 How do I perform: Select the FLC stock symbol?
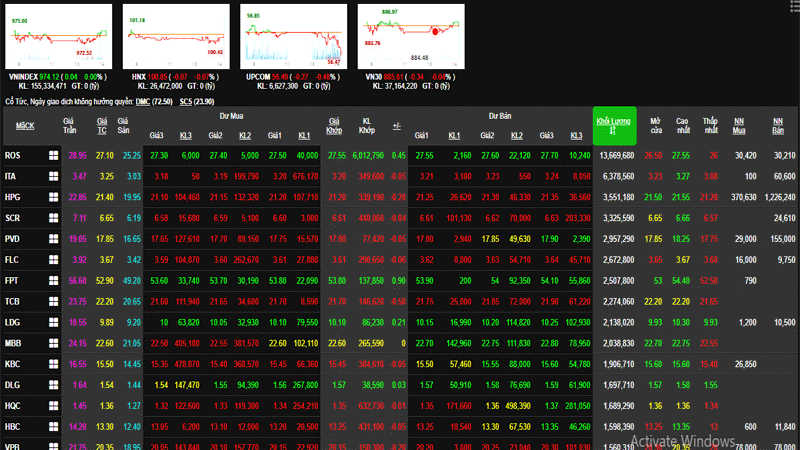click(x=12, y=260)
